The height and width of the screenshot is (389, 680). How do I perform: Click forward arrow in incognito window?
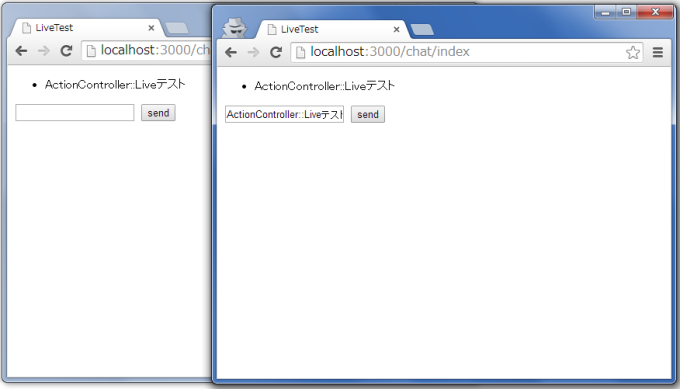pyautogui.click(x=253, y=52)
